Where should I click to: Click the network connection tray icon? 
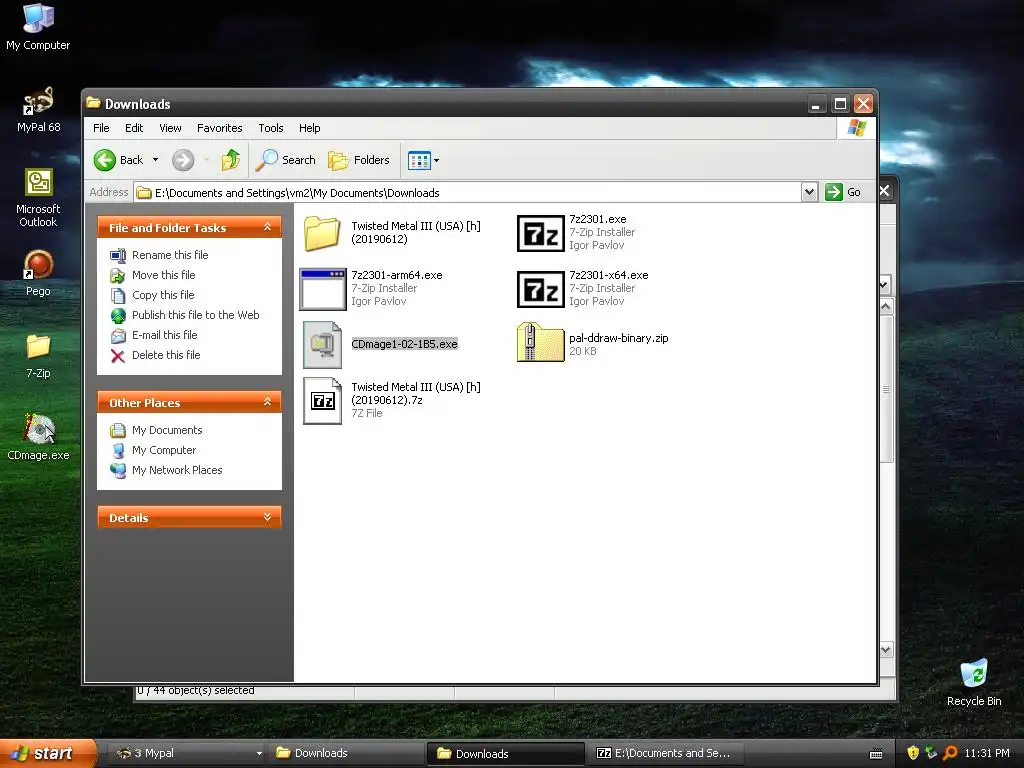[931, 753]
